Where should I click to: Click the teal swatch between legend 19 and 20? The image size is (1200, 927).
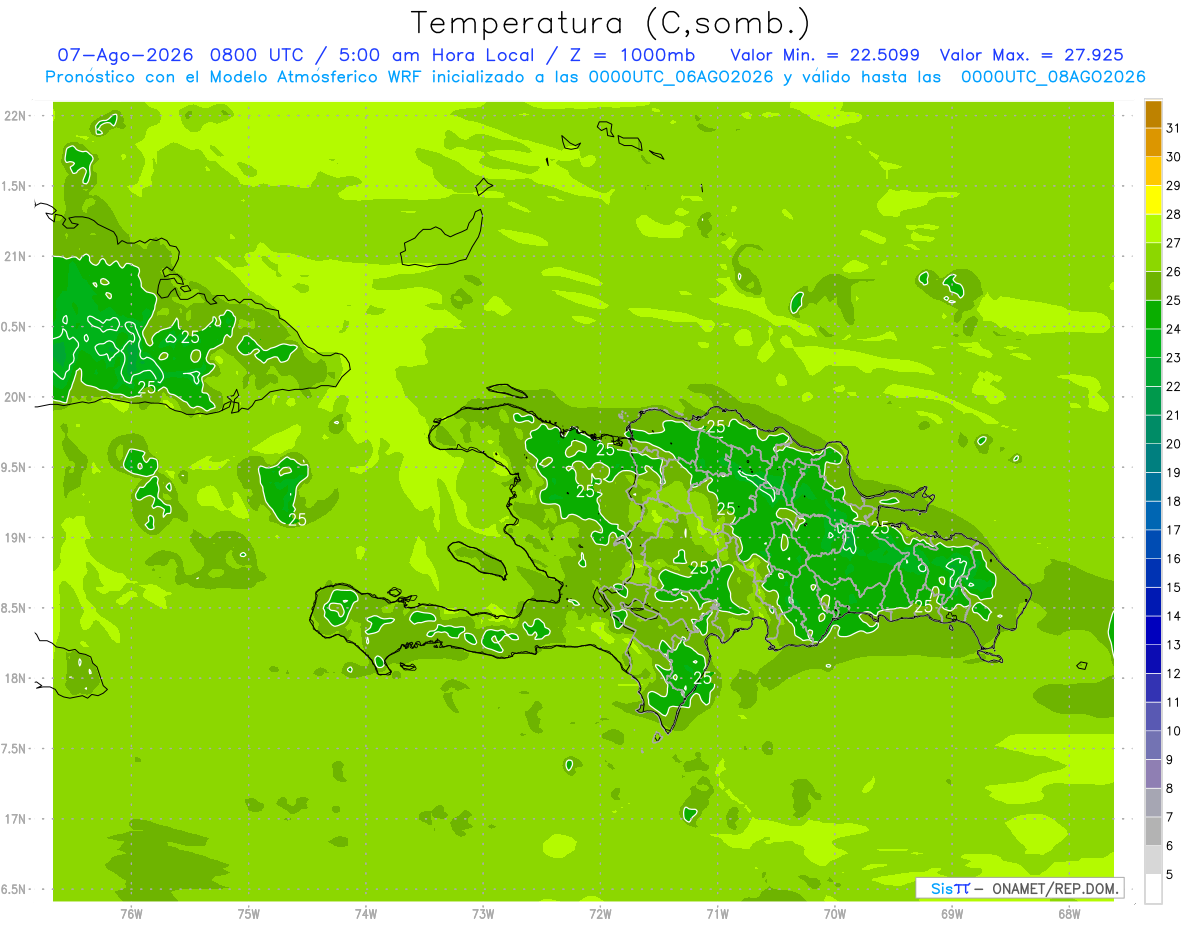(x=1153, y=459)
